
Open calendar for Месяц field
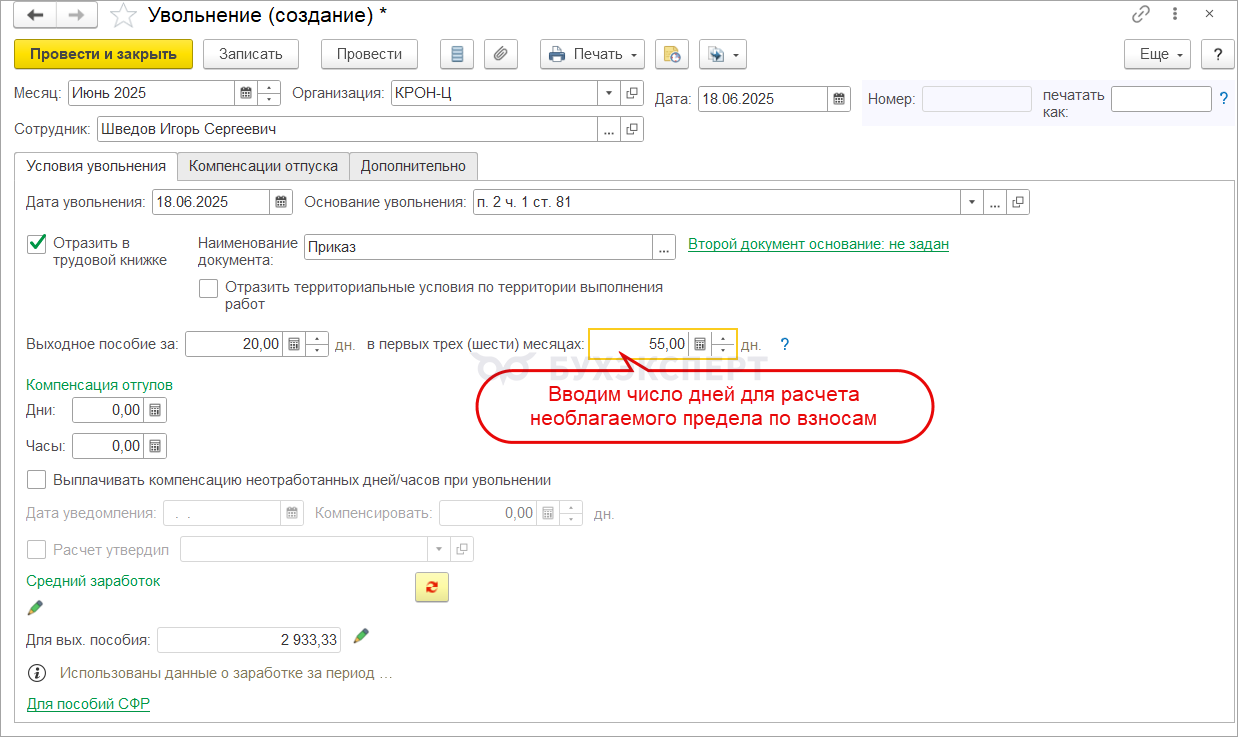coord(245,93)
